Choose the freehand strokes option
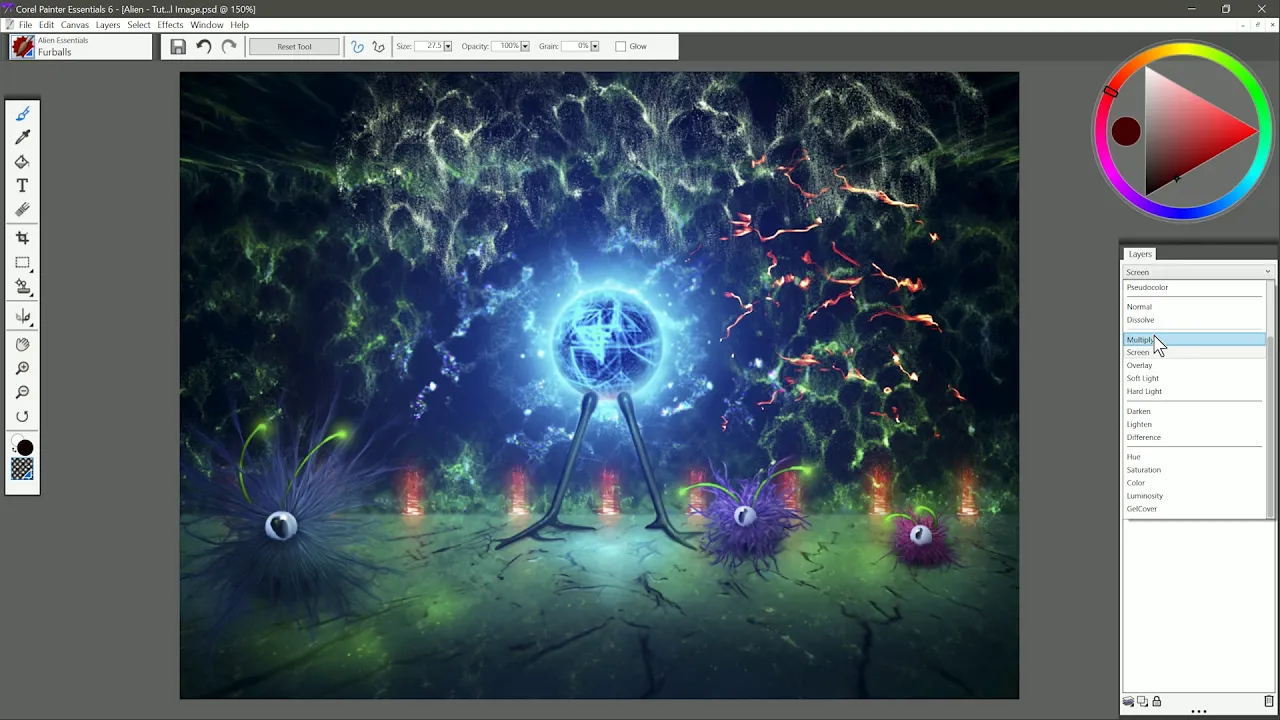The width and height of the screenshot is (1280, 720). click(x=357, y=46)
